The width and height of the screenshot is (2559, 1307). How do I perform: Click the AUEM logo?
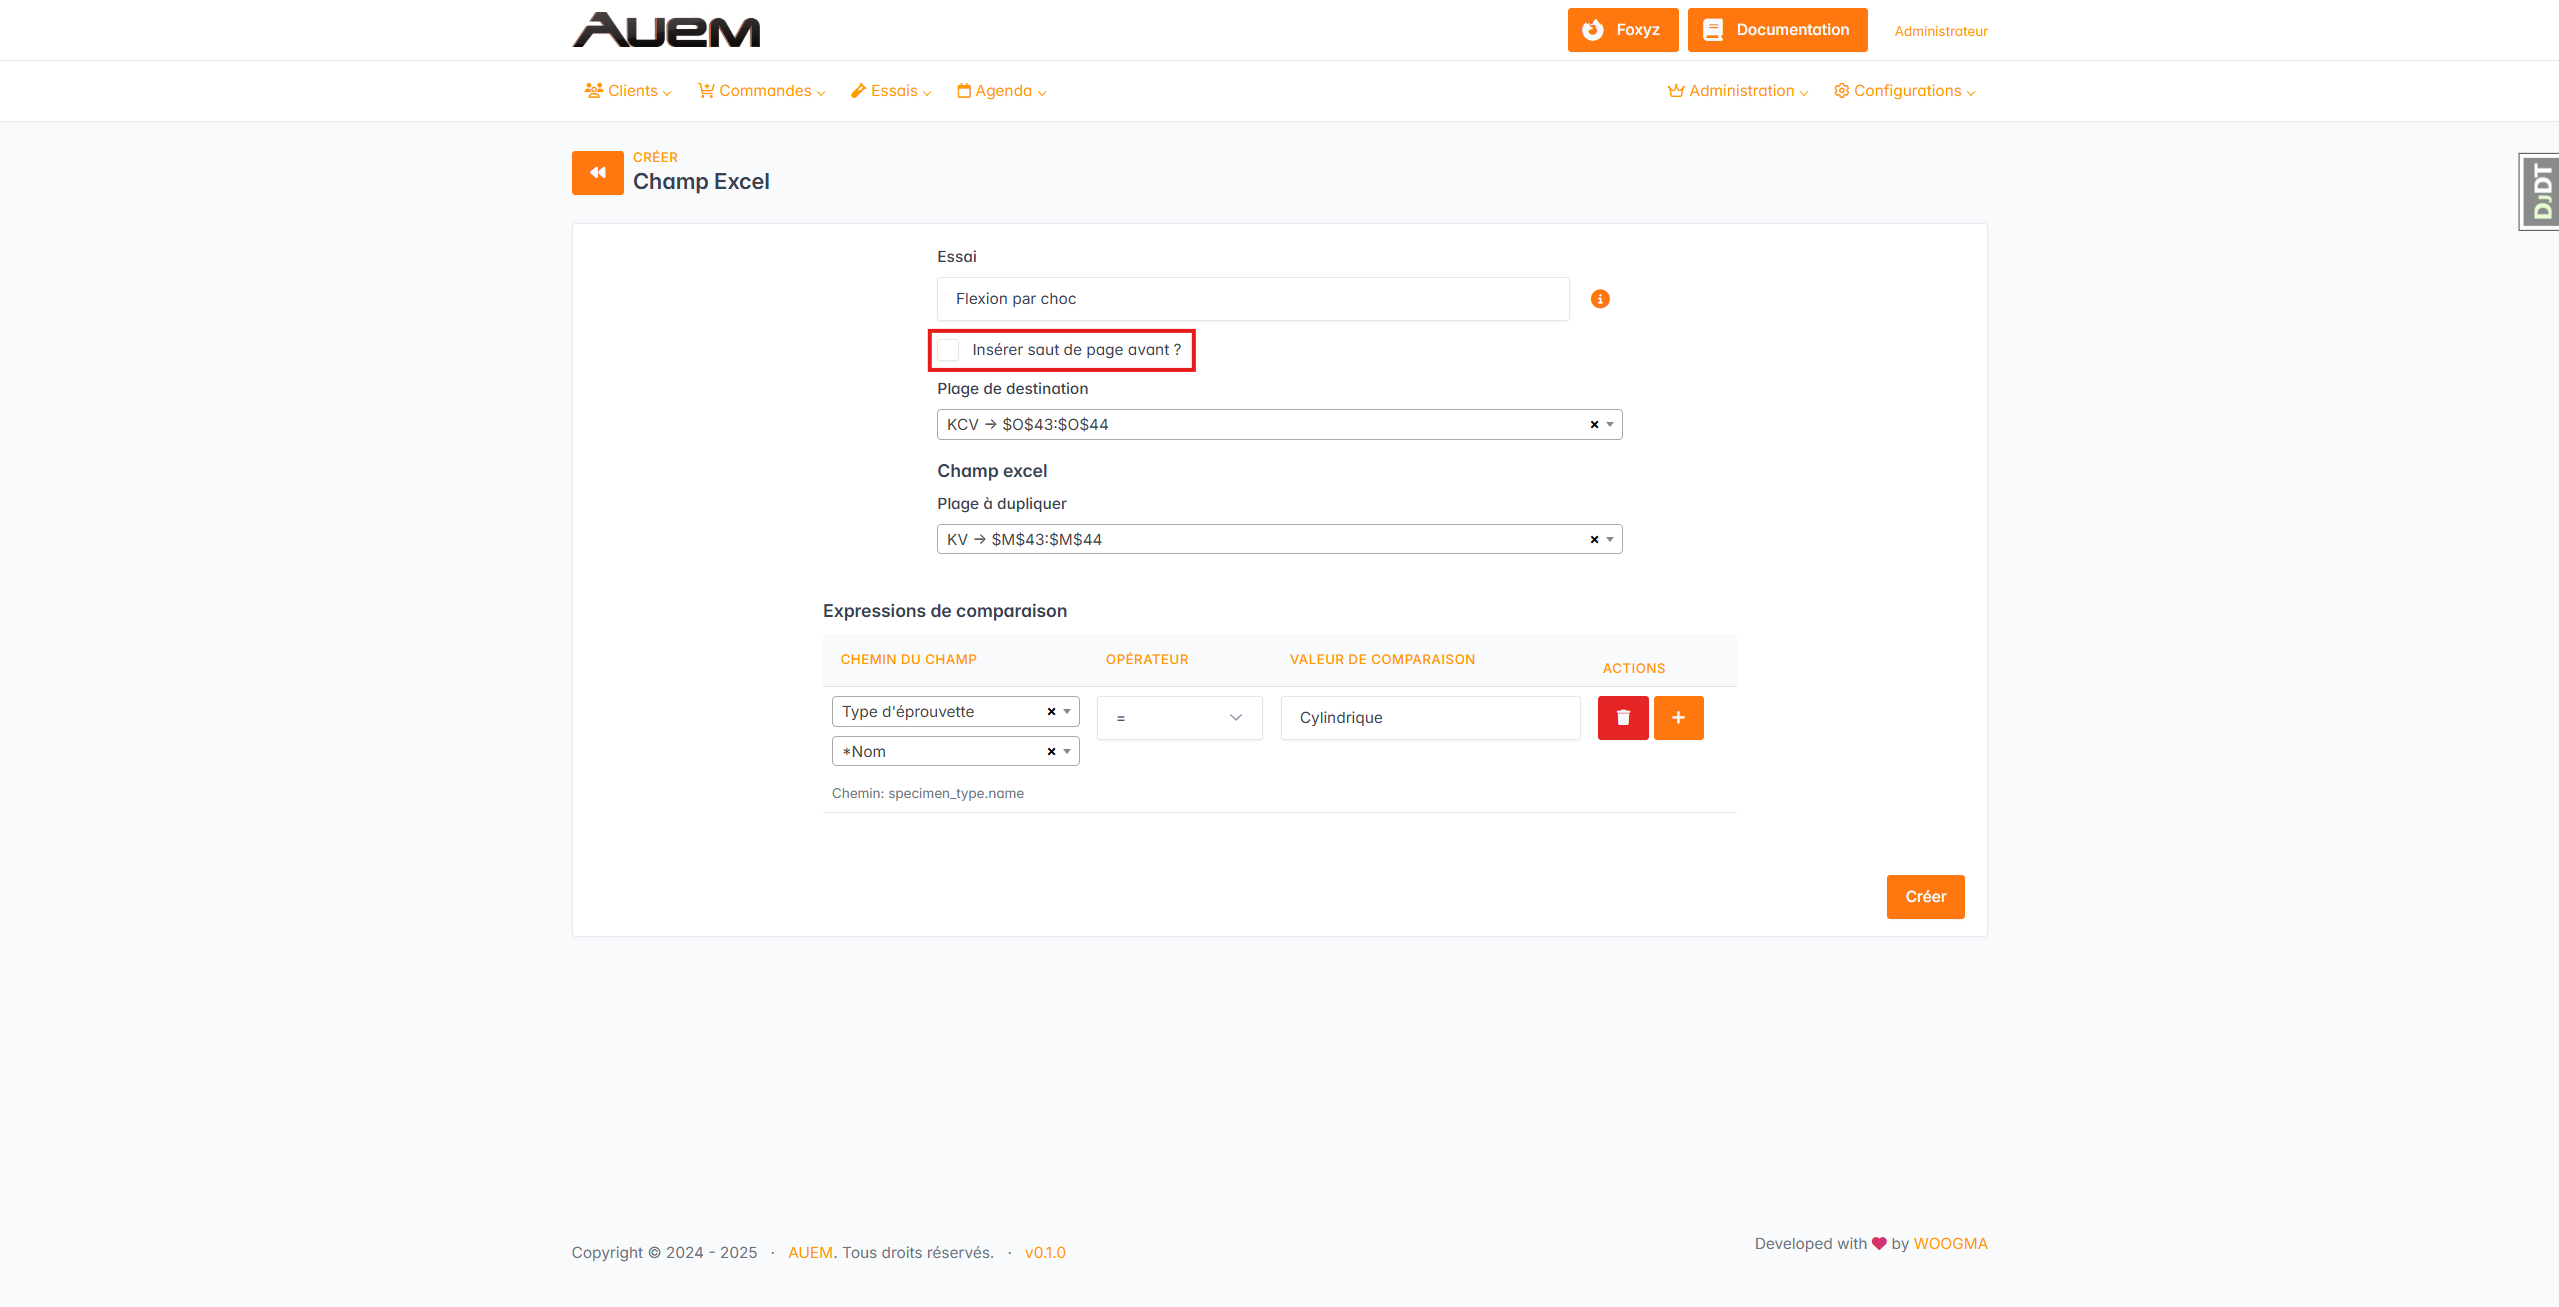pos(666,30)
